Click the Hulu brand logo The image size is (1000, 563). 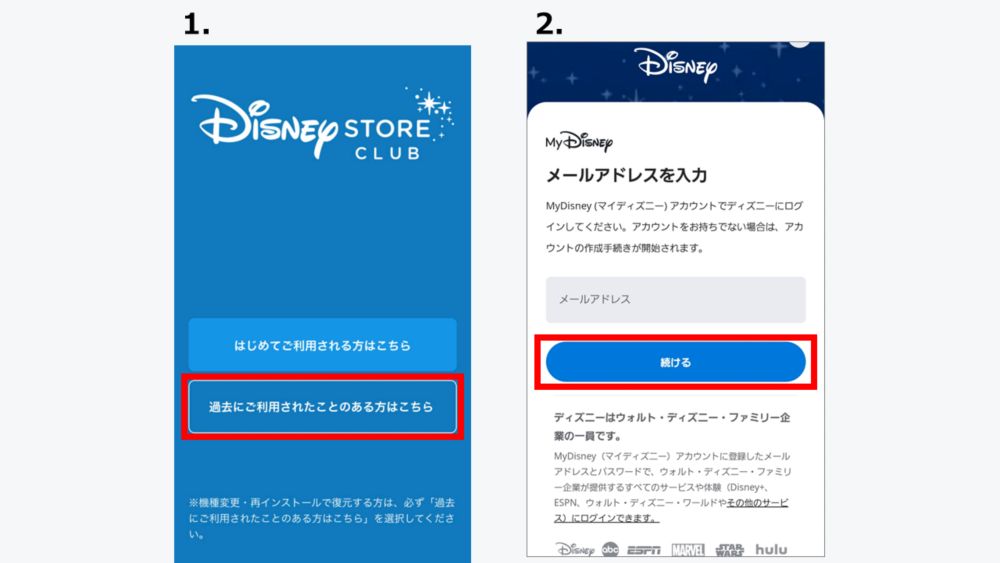click(x=771, y=549)
